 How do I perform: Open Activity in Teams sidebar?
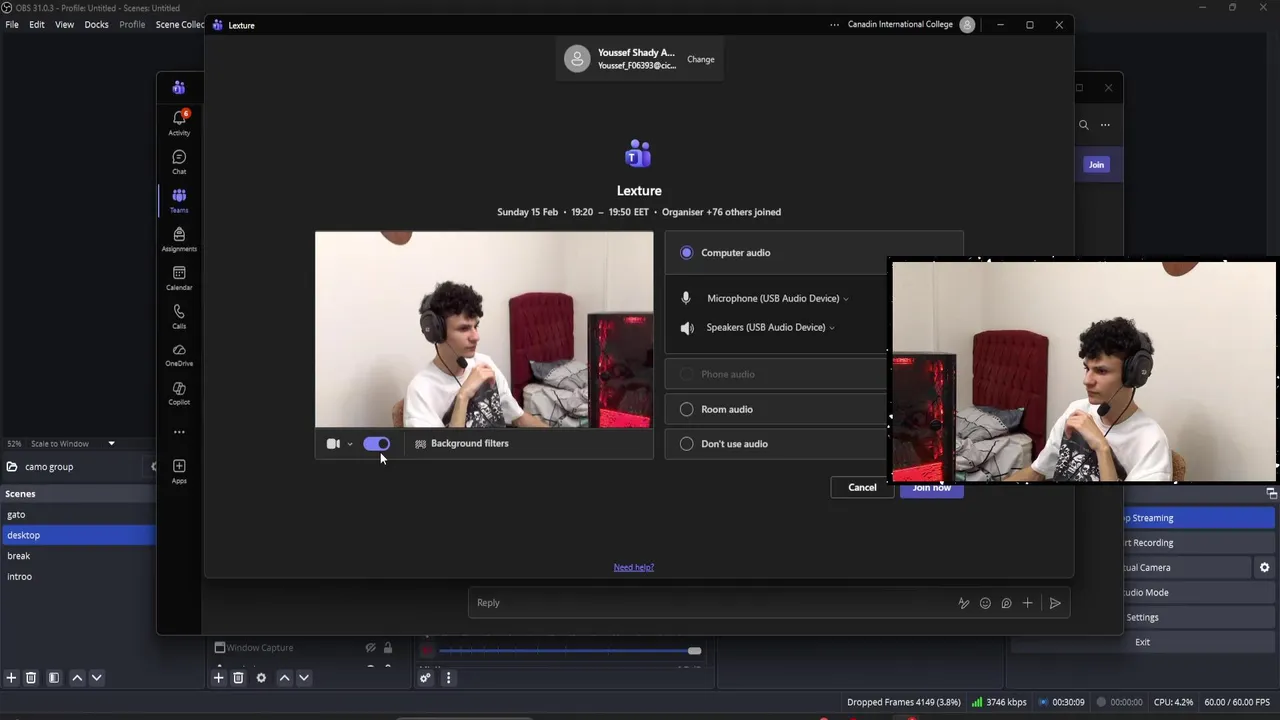(179, 123)
